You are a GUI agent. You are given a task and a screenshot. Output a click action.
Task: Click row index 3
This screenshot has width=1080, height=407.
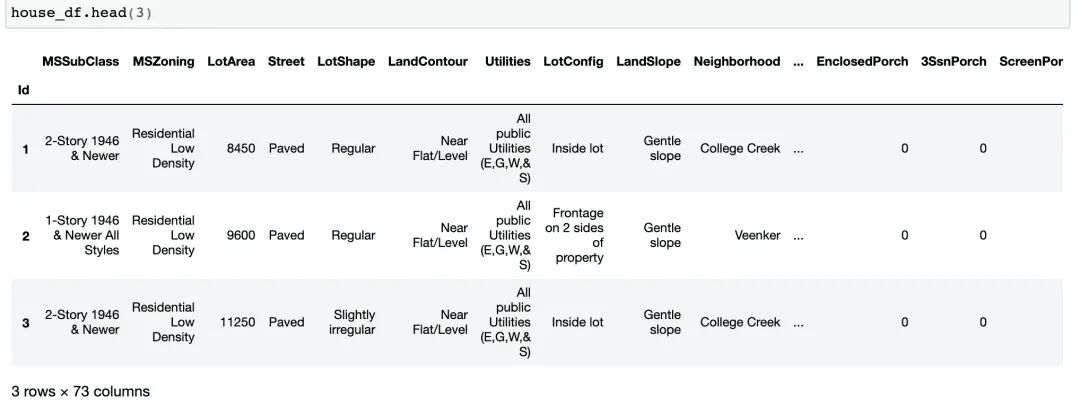pyautogui.click(x=25, y=323)
